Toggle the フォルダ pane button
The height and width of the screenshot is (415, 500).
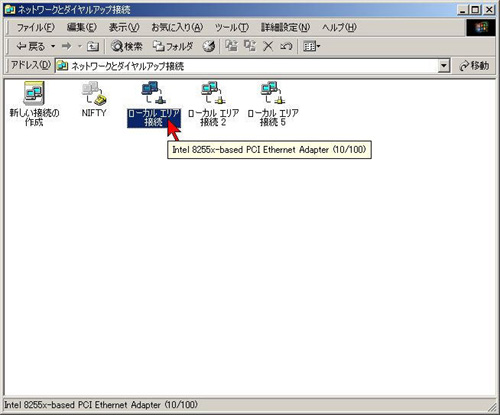[173, 46]
